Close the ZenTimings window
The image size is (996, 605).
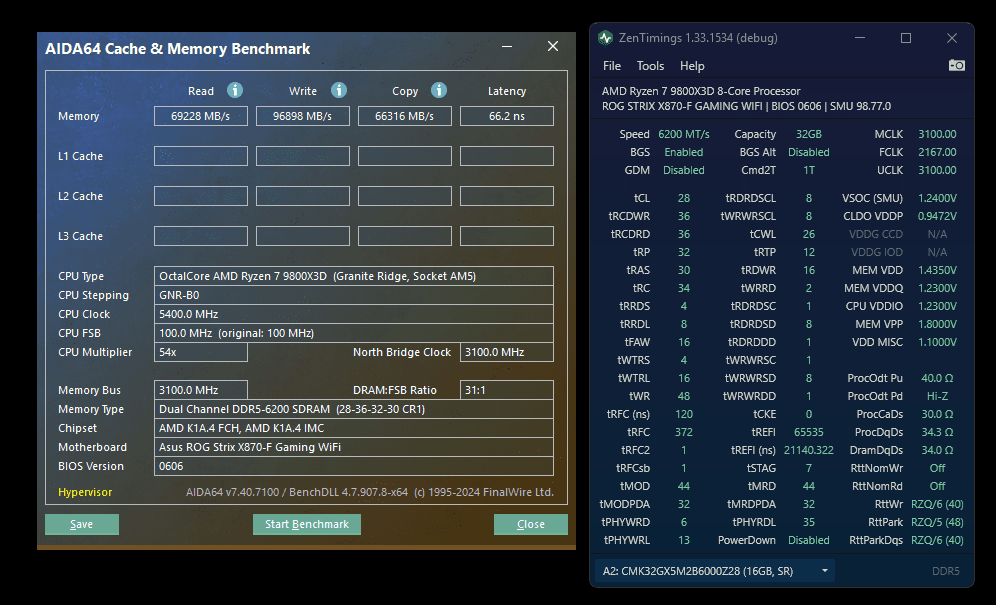[x=952, y=38]
